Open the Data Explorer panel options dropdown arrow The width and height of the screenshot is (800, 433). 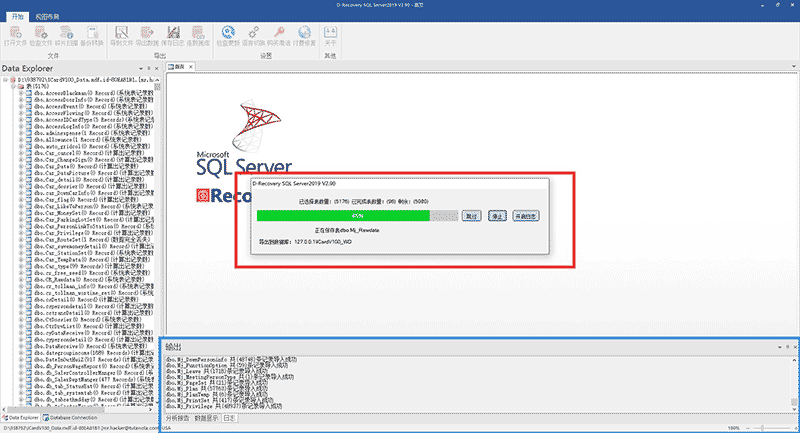click(x=141, y=68)
